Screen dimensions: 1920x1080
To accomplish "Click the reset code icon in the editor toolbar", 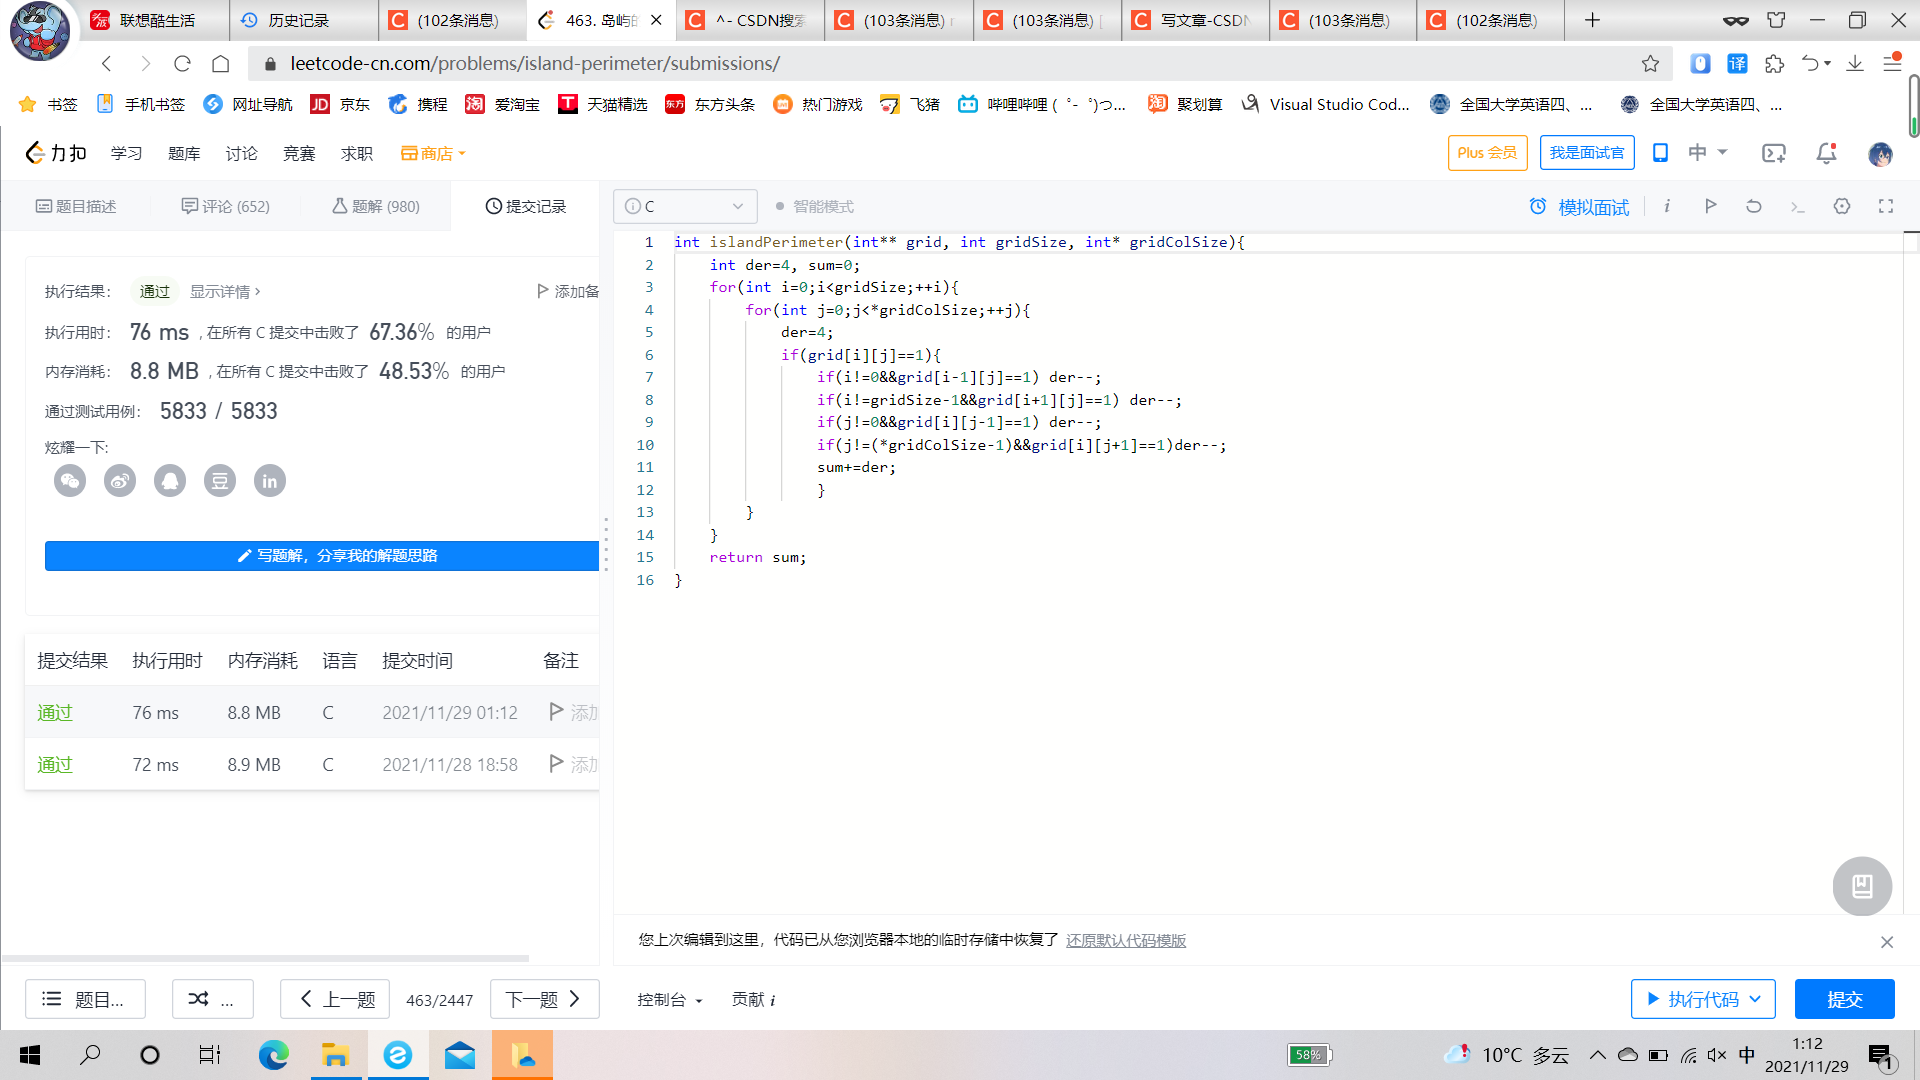I will point(1753,206).
